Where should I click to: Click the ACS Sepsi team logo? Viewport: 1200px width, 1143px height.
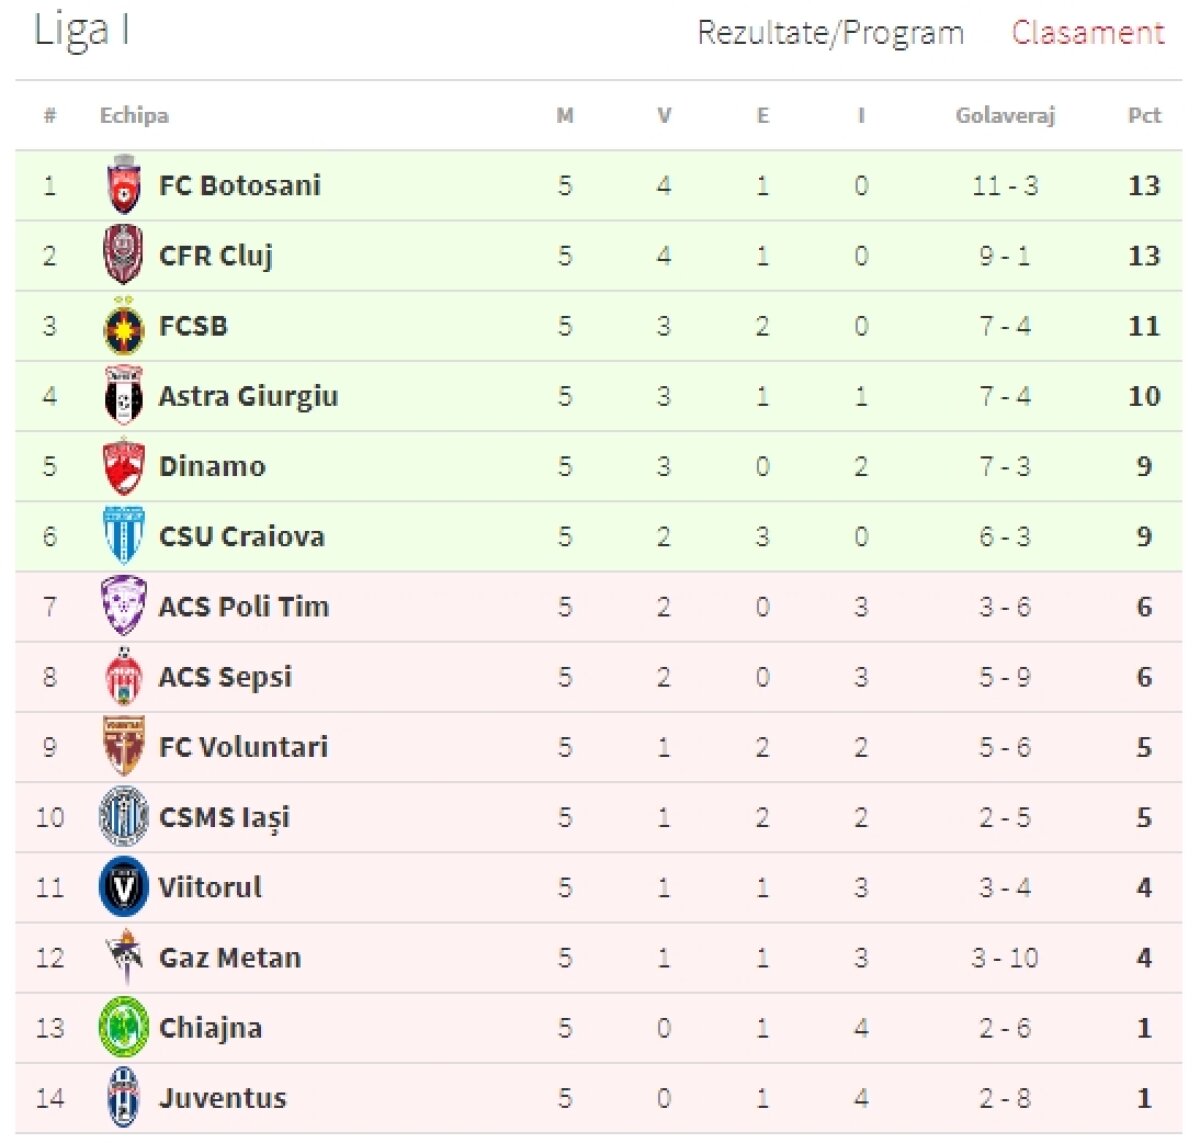point(124,677)
